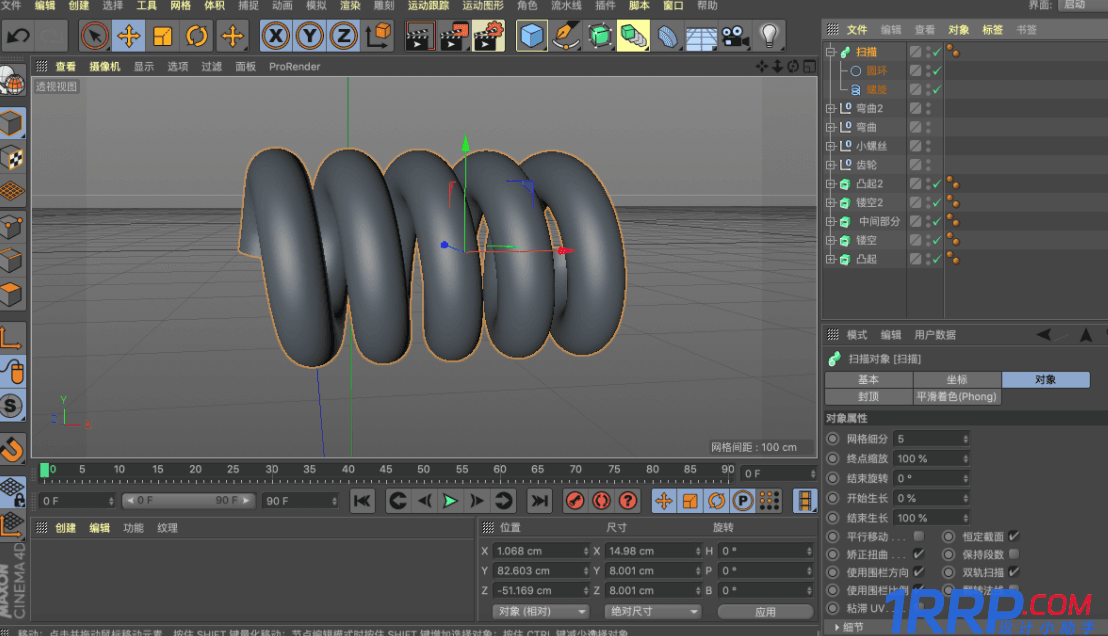1108x636 pixels.
Task: Click the 应用 button
Action: pos(766,611)
